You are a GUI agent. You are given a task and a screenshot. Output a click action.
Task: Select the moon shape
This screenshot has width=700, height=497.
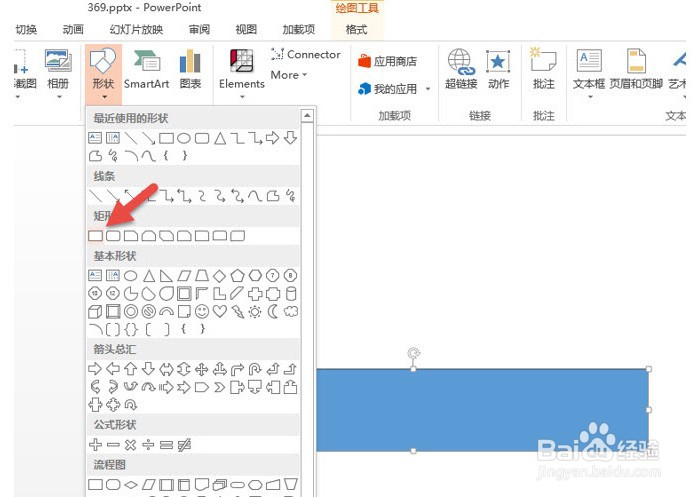[x=273, y=311]
